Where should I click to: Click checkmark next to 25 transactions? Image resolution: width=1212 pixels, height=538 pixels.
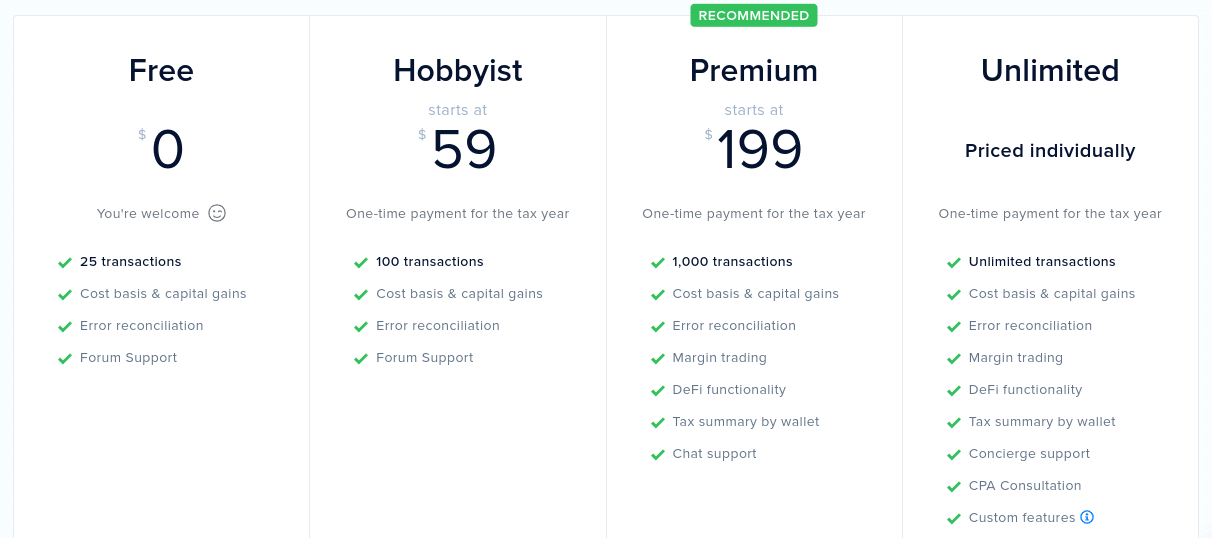click(x=65, y=262)
